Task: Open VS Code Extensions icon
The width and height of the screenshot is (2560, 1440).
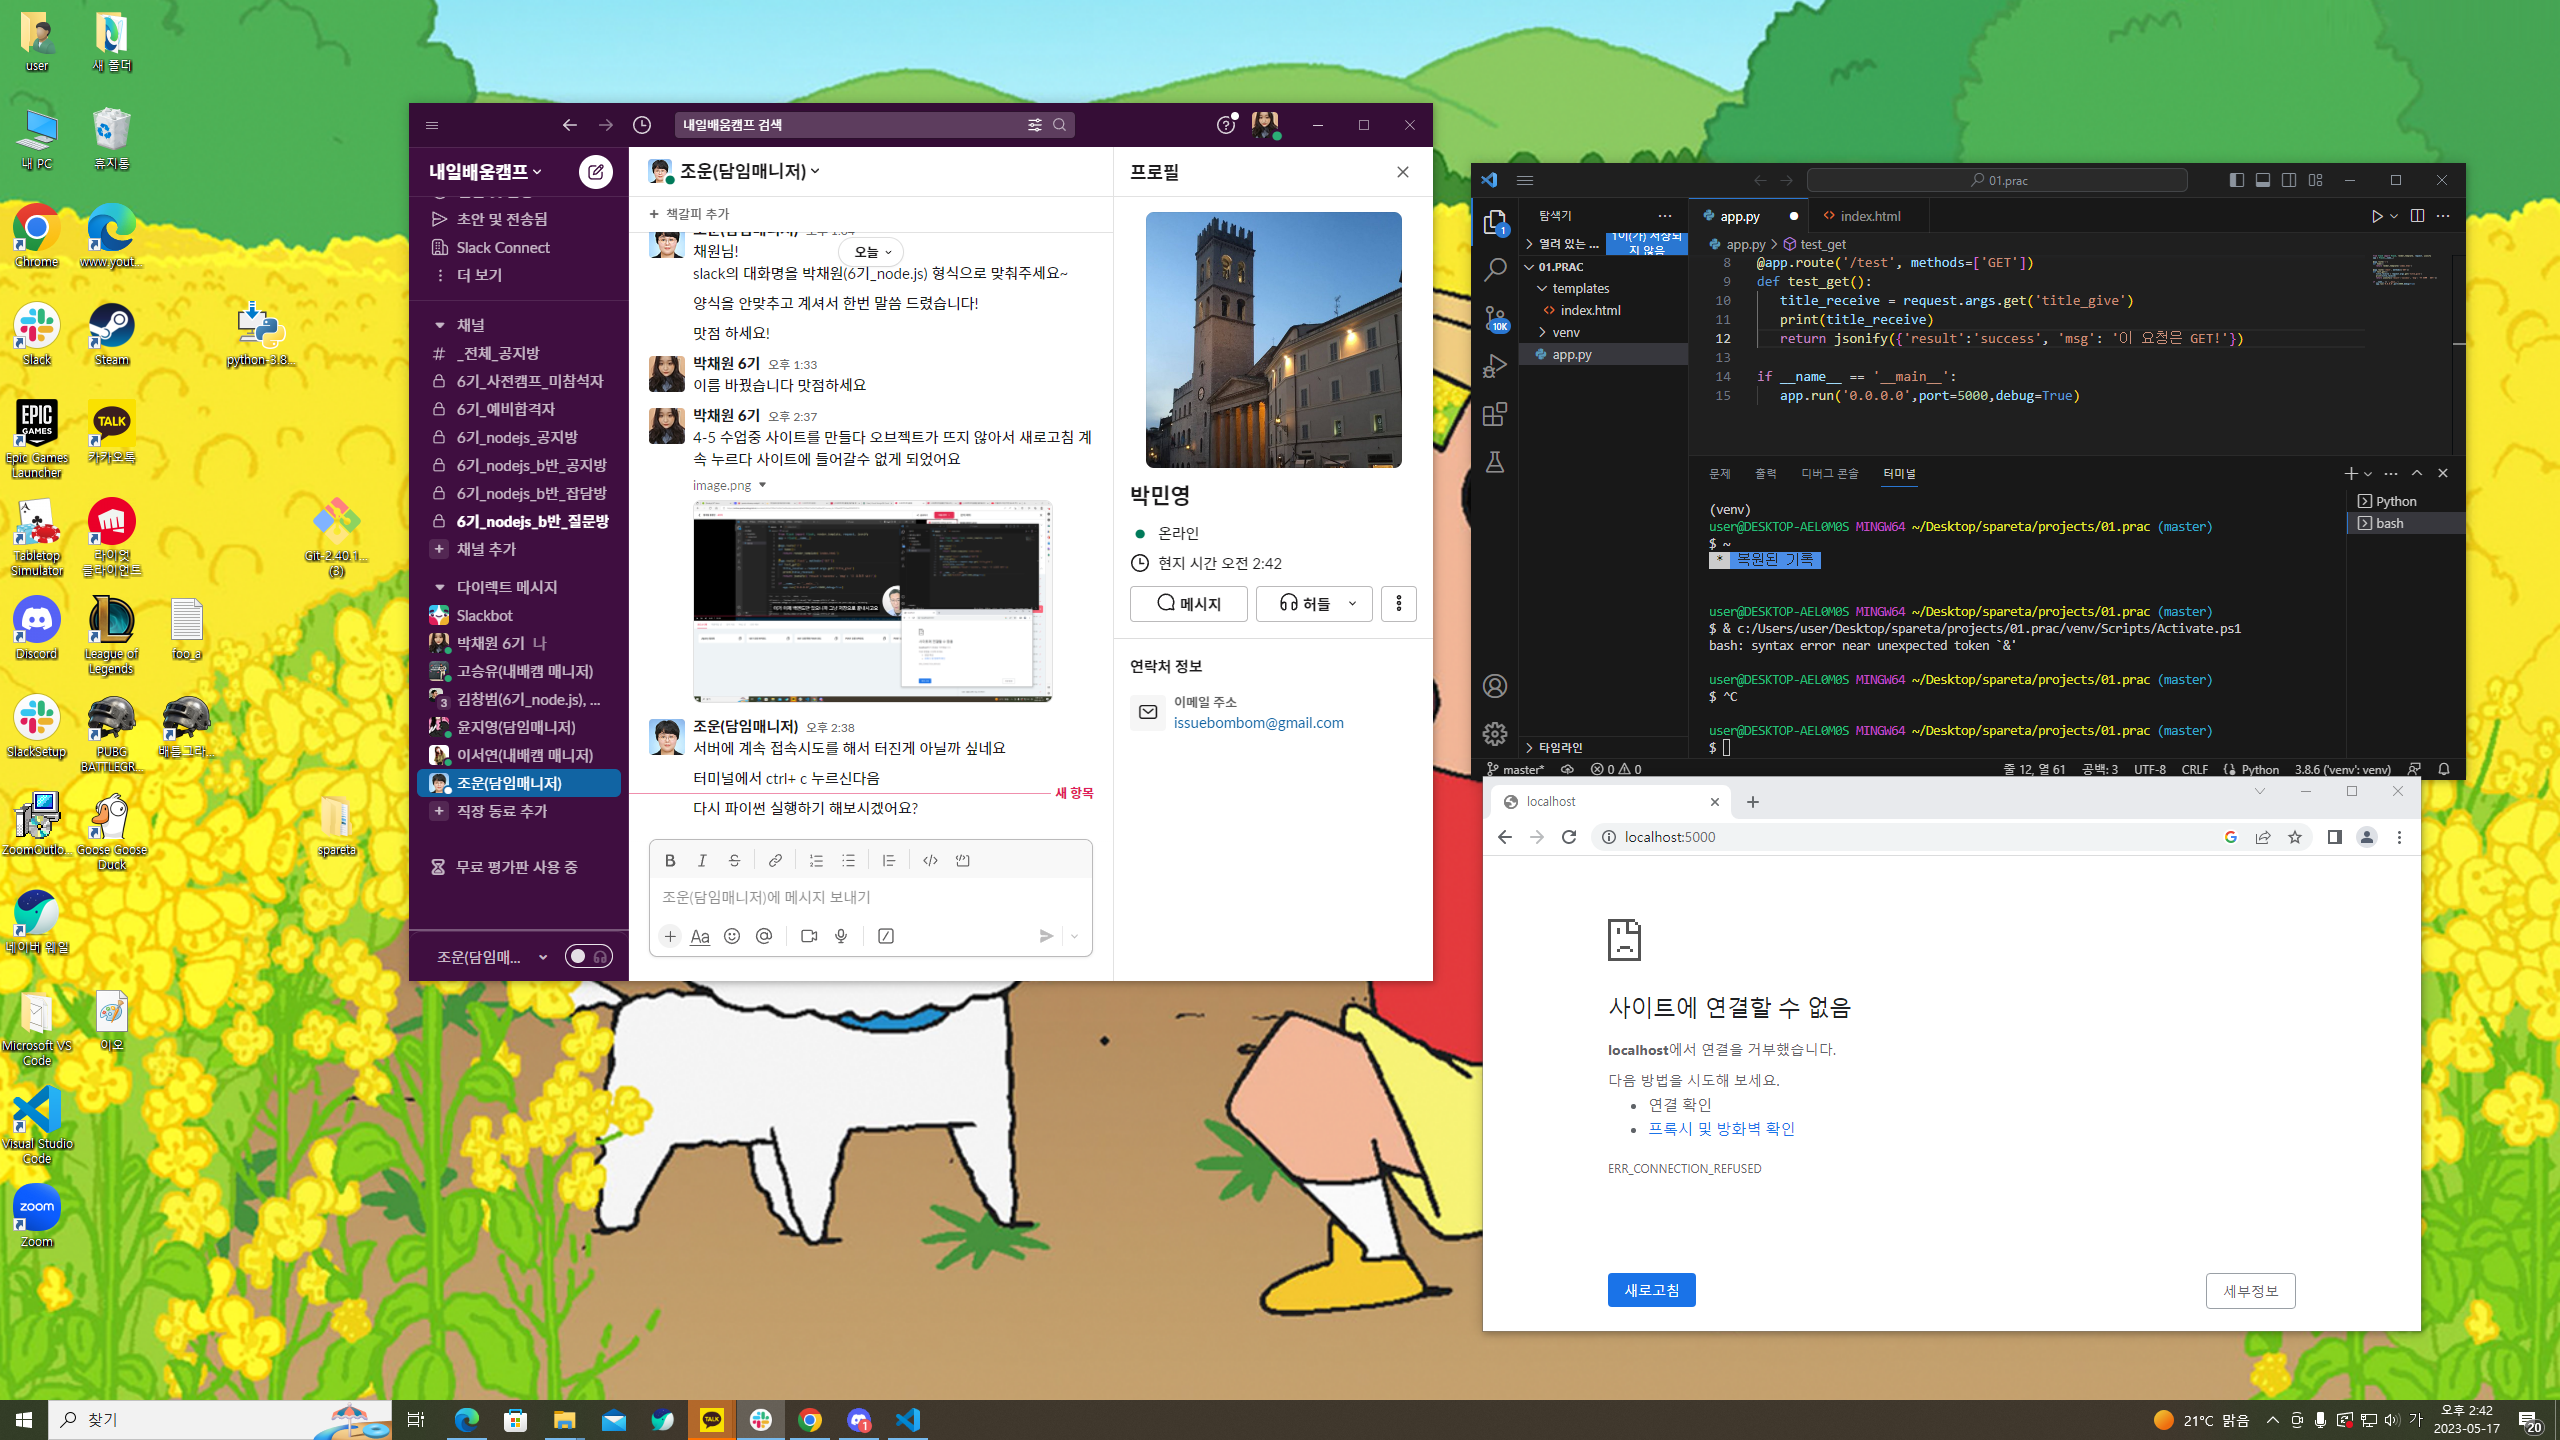Action: coord(1495,414)
